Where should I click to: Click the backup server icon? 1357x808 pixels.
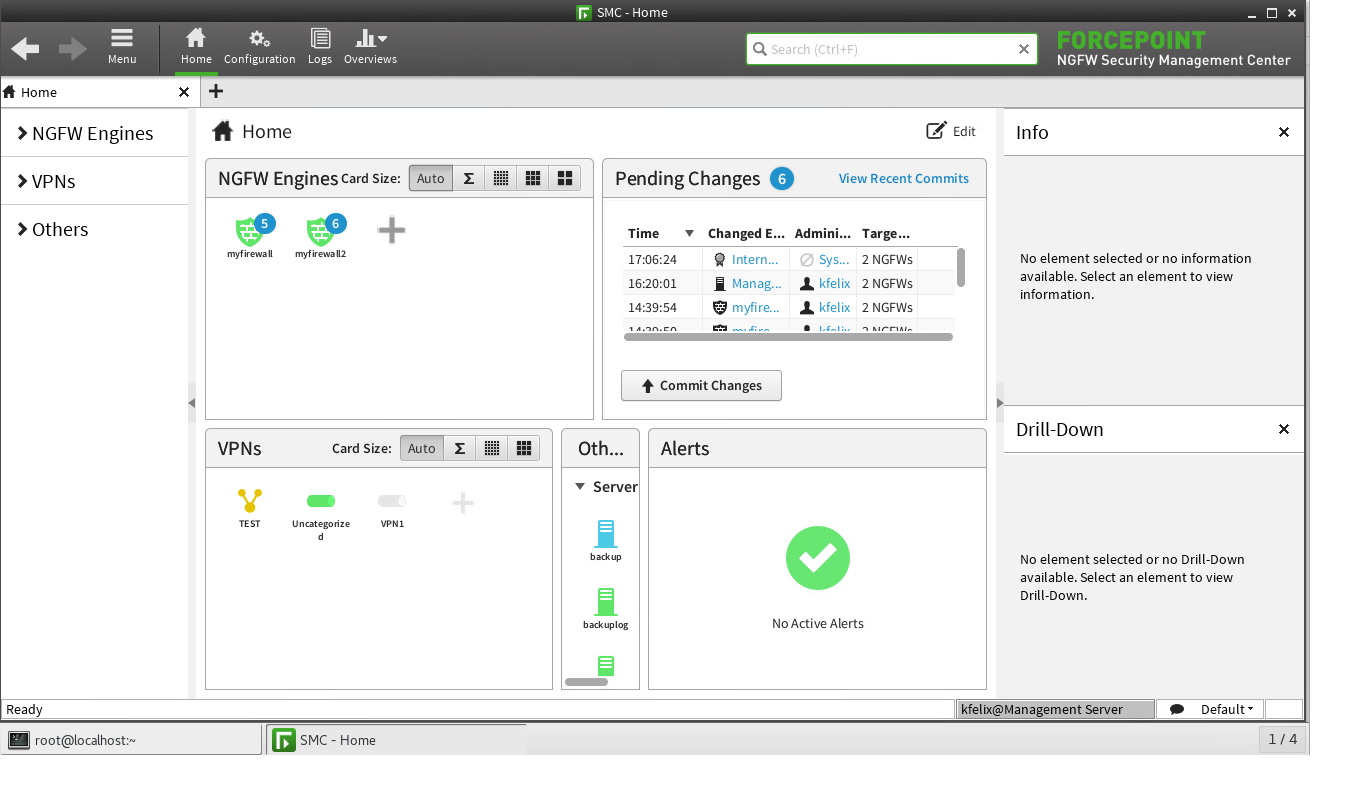(x=604, y=532)
